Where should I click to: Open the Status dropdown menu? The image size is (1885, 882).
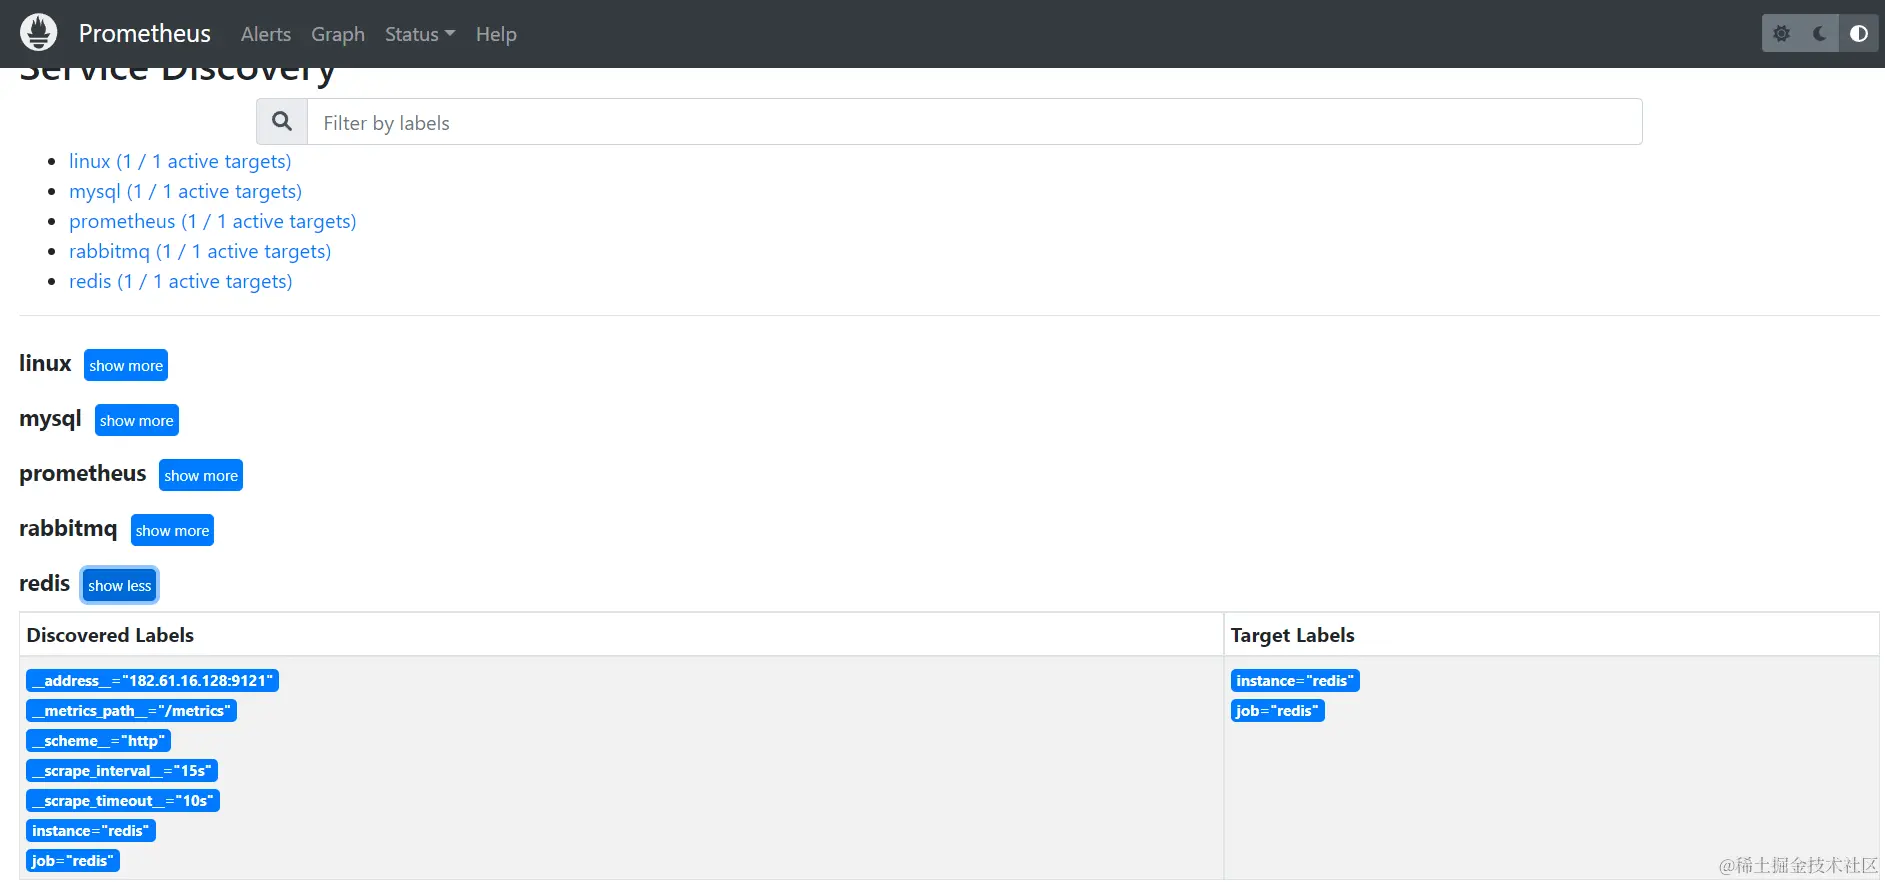[420, 34]
